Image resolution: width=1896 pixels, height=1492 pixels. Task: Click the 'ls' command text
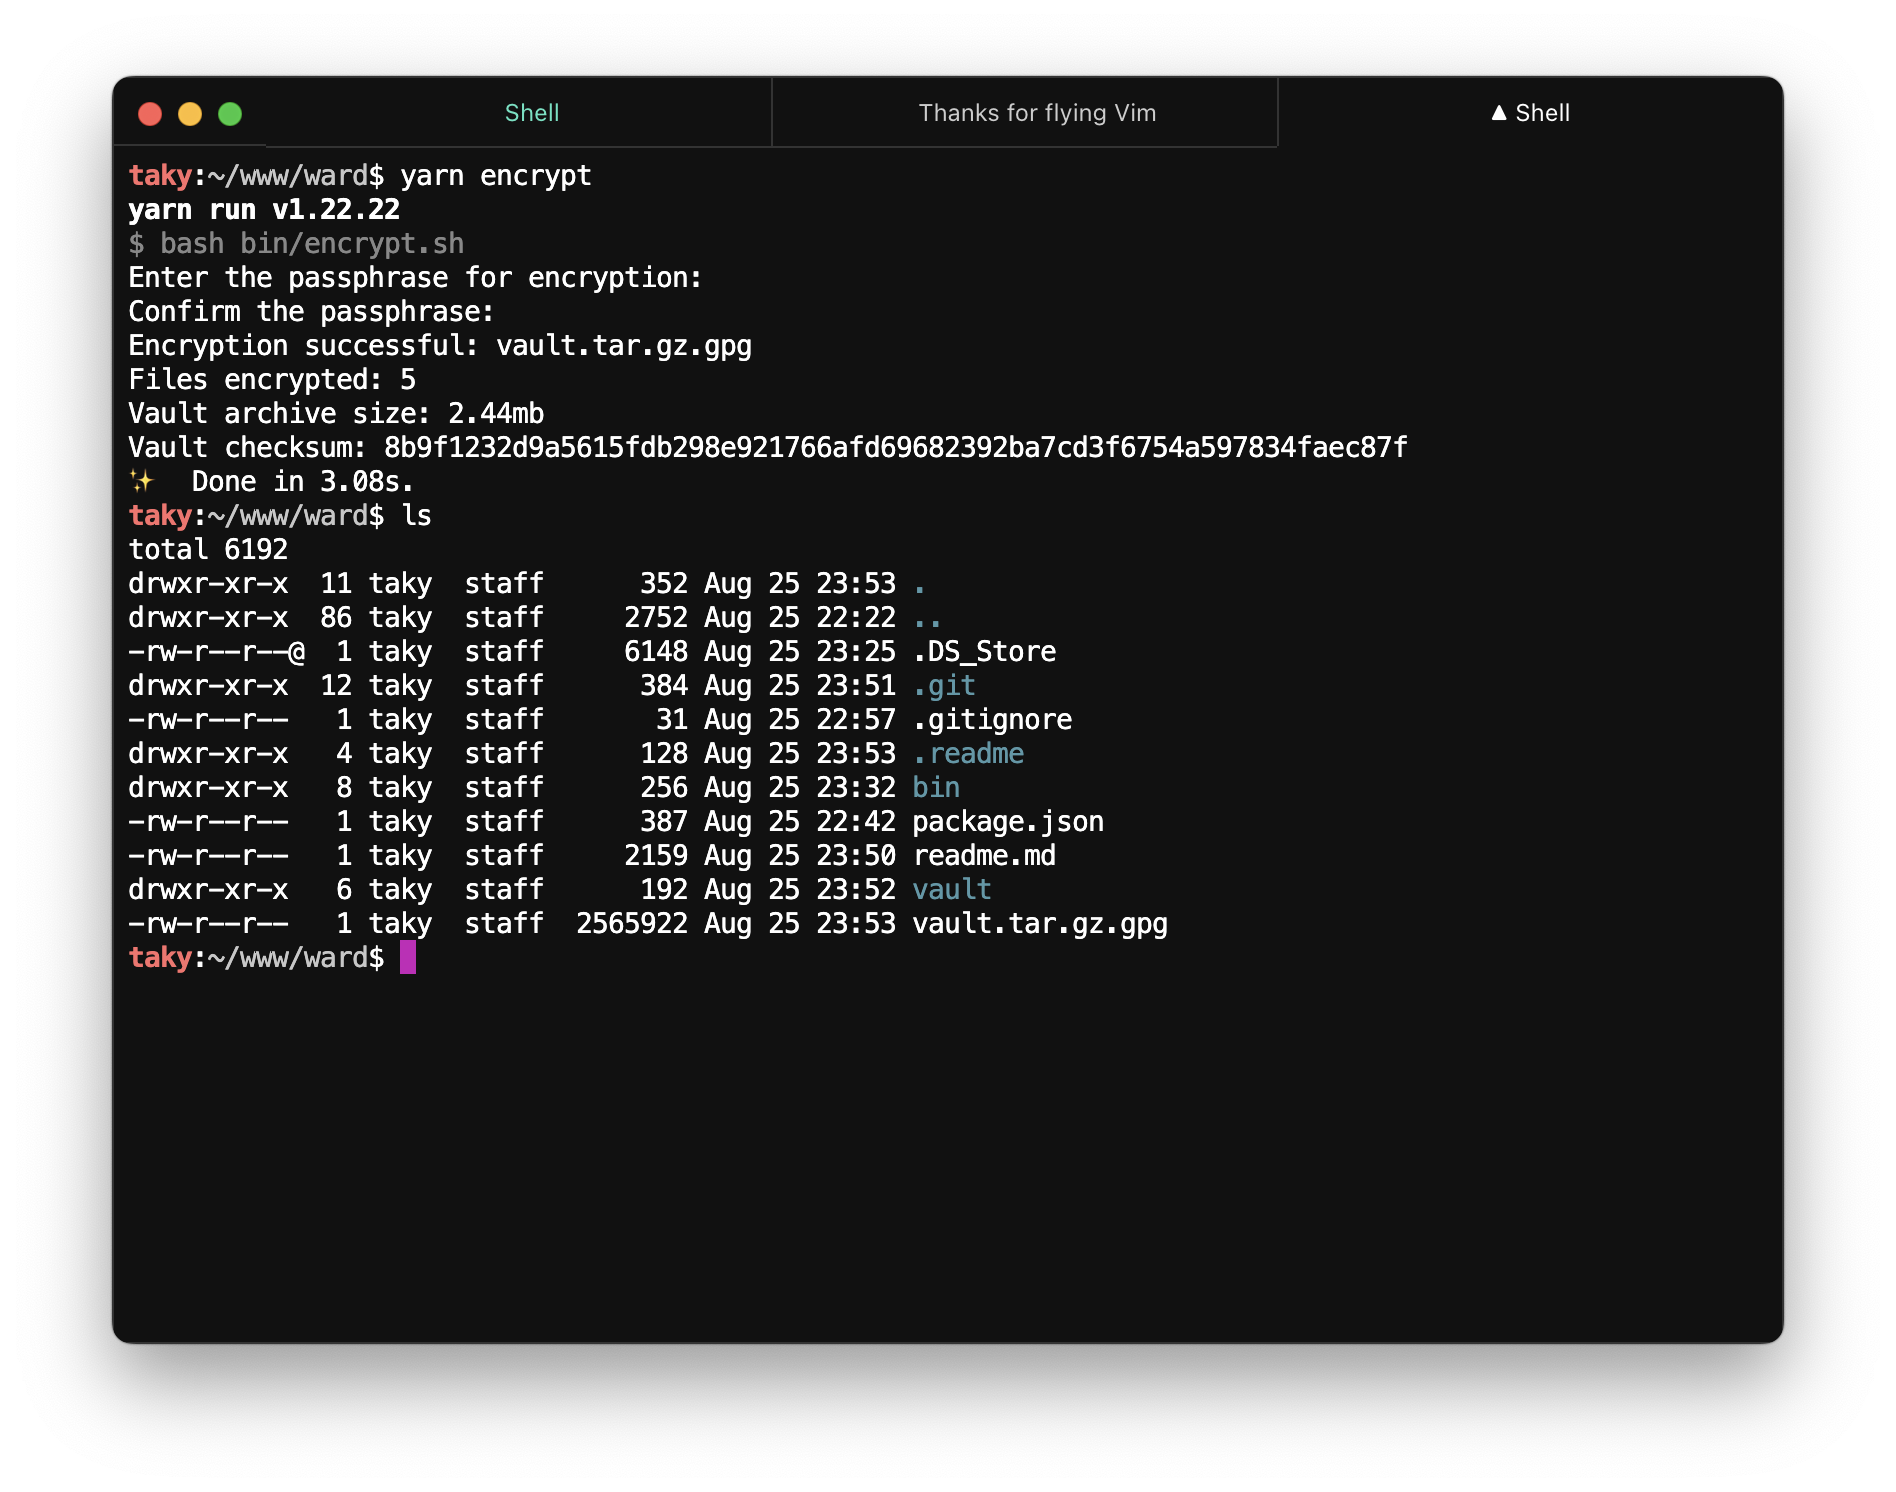[416, 516]
